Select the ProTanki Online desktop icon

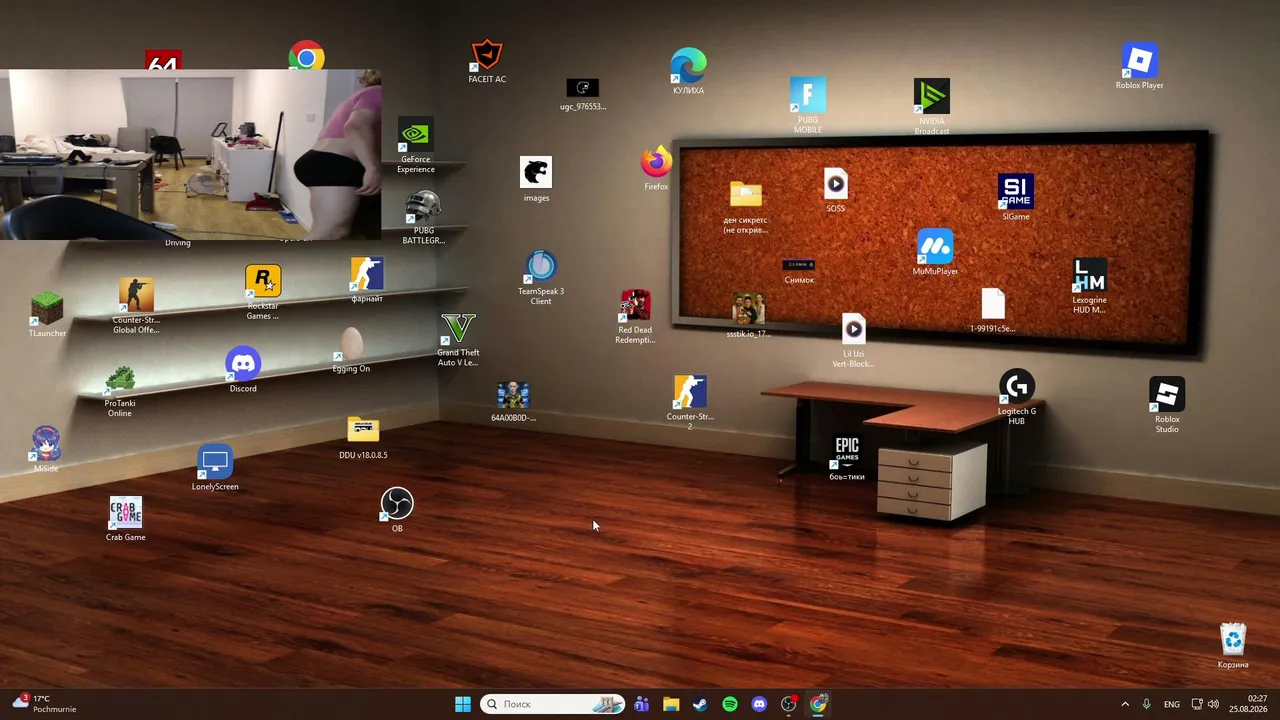[120, 391]
